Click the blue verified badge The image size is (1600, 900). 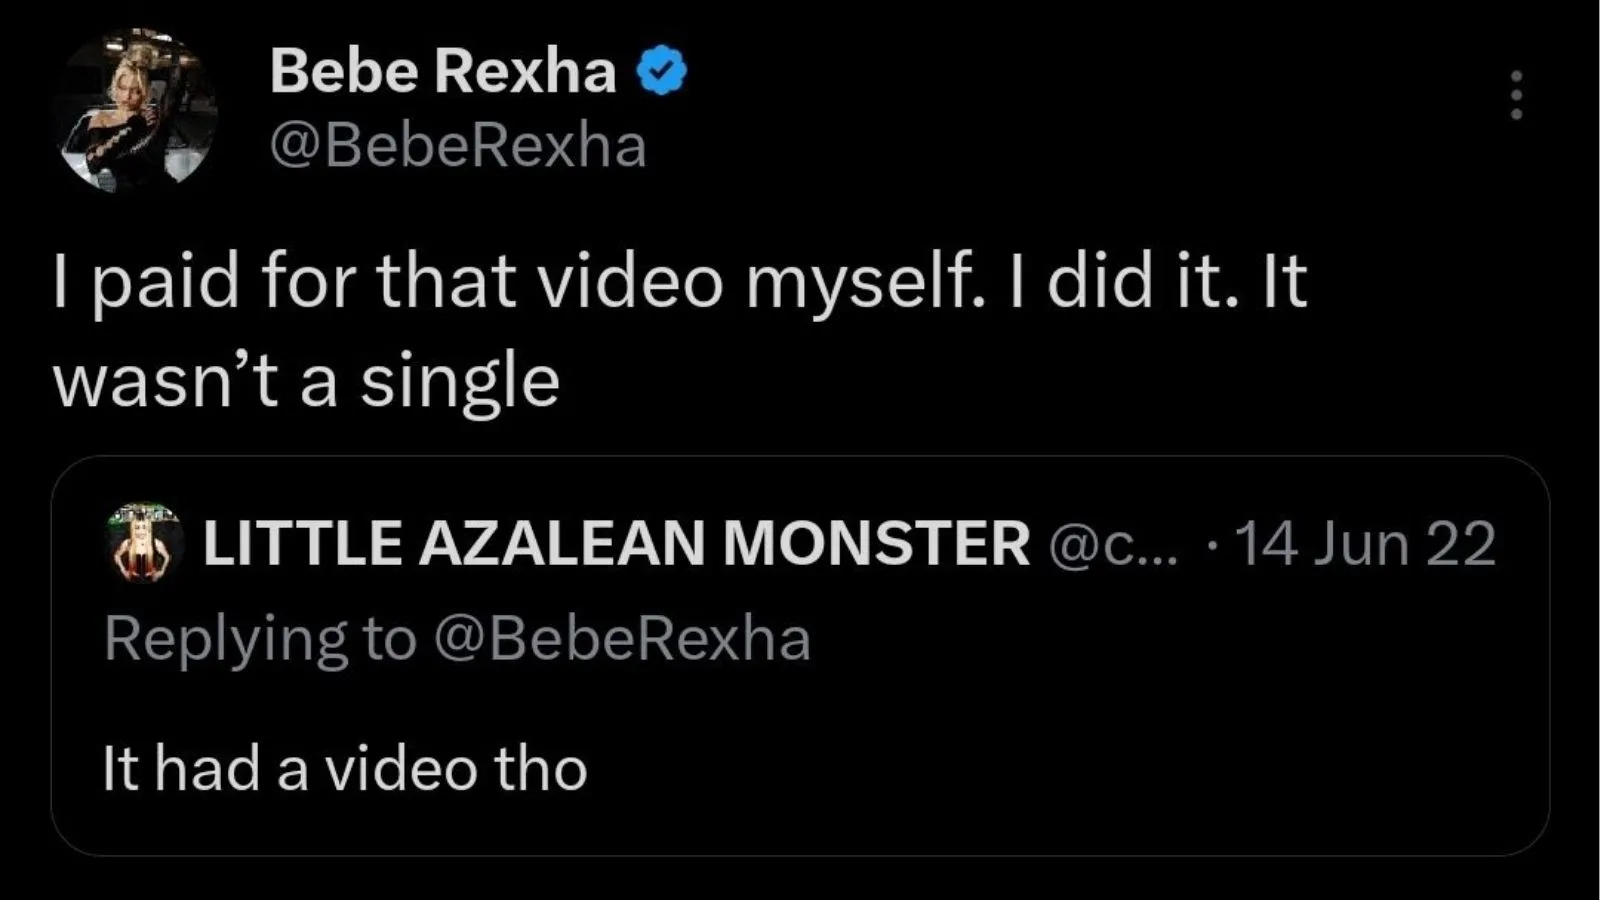click(x=661, y=72)
